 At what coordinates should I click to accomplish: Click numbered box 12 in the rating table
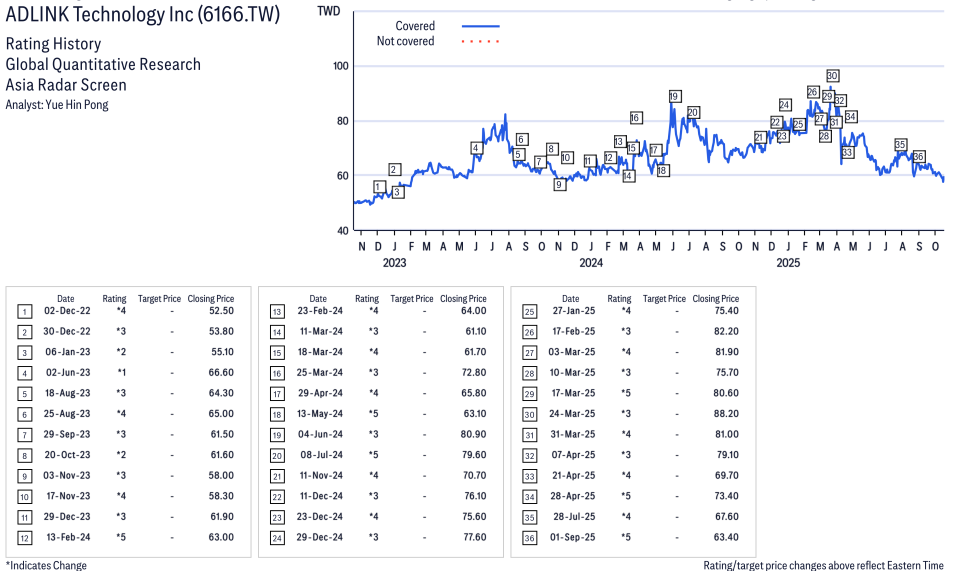tap(25, 537)
